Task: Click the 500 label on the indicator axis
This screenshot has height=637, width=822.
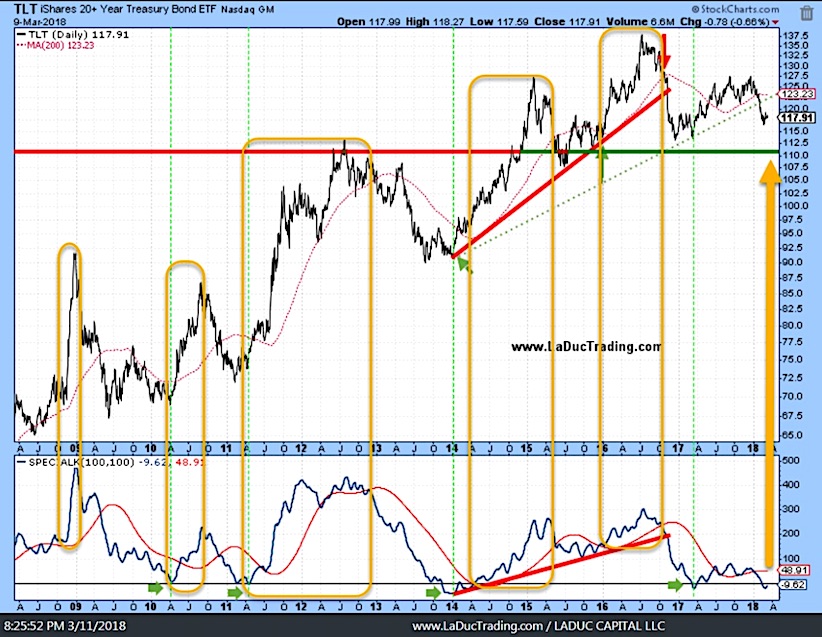Action: pos(791,460)
